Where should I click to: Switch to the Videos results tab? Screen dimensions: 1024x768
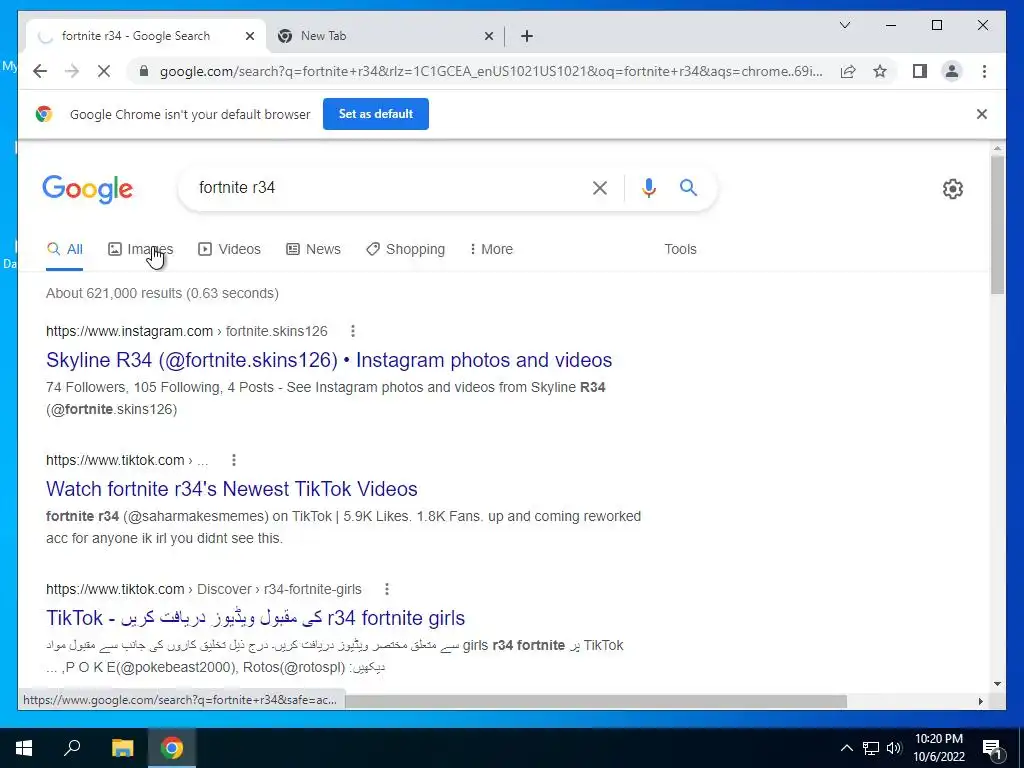pos(229,249)
